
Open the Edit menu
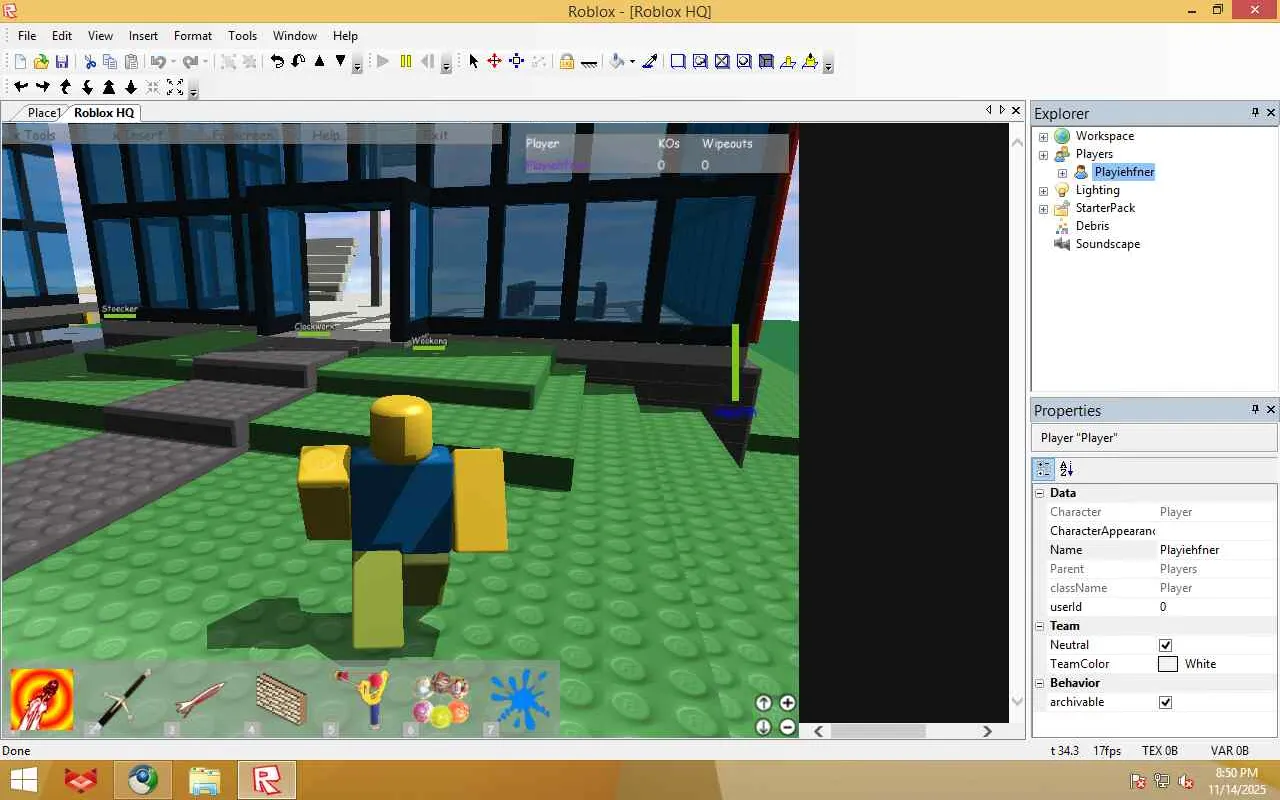pyautogui.click(x=62, y=36)
